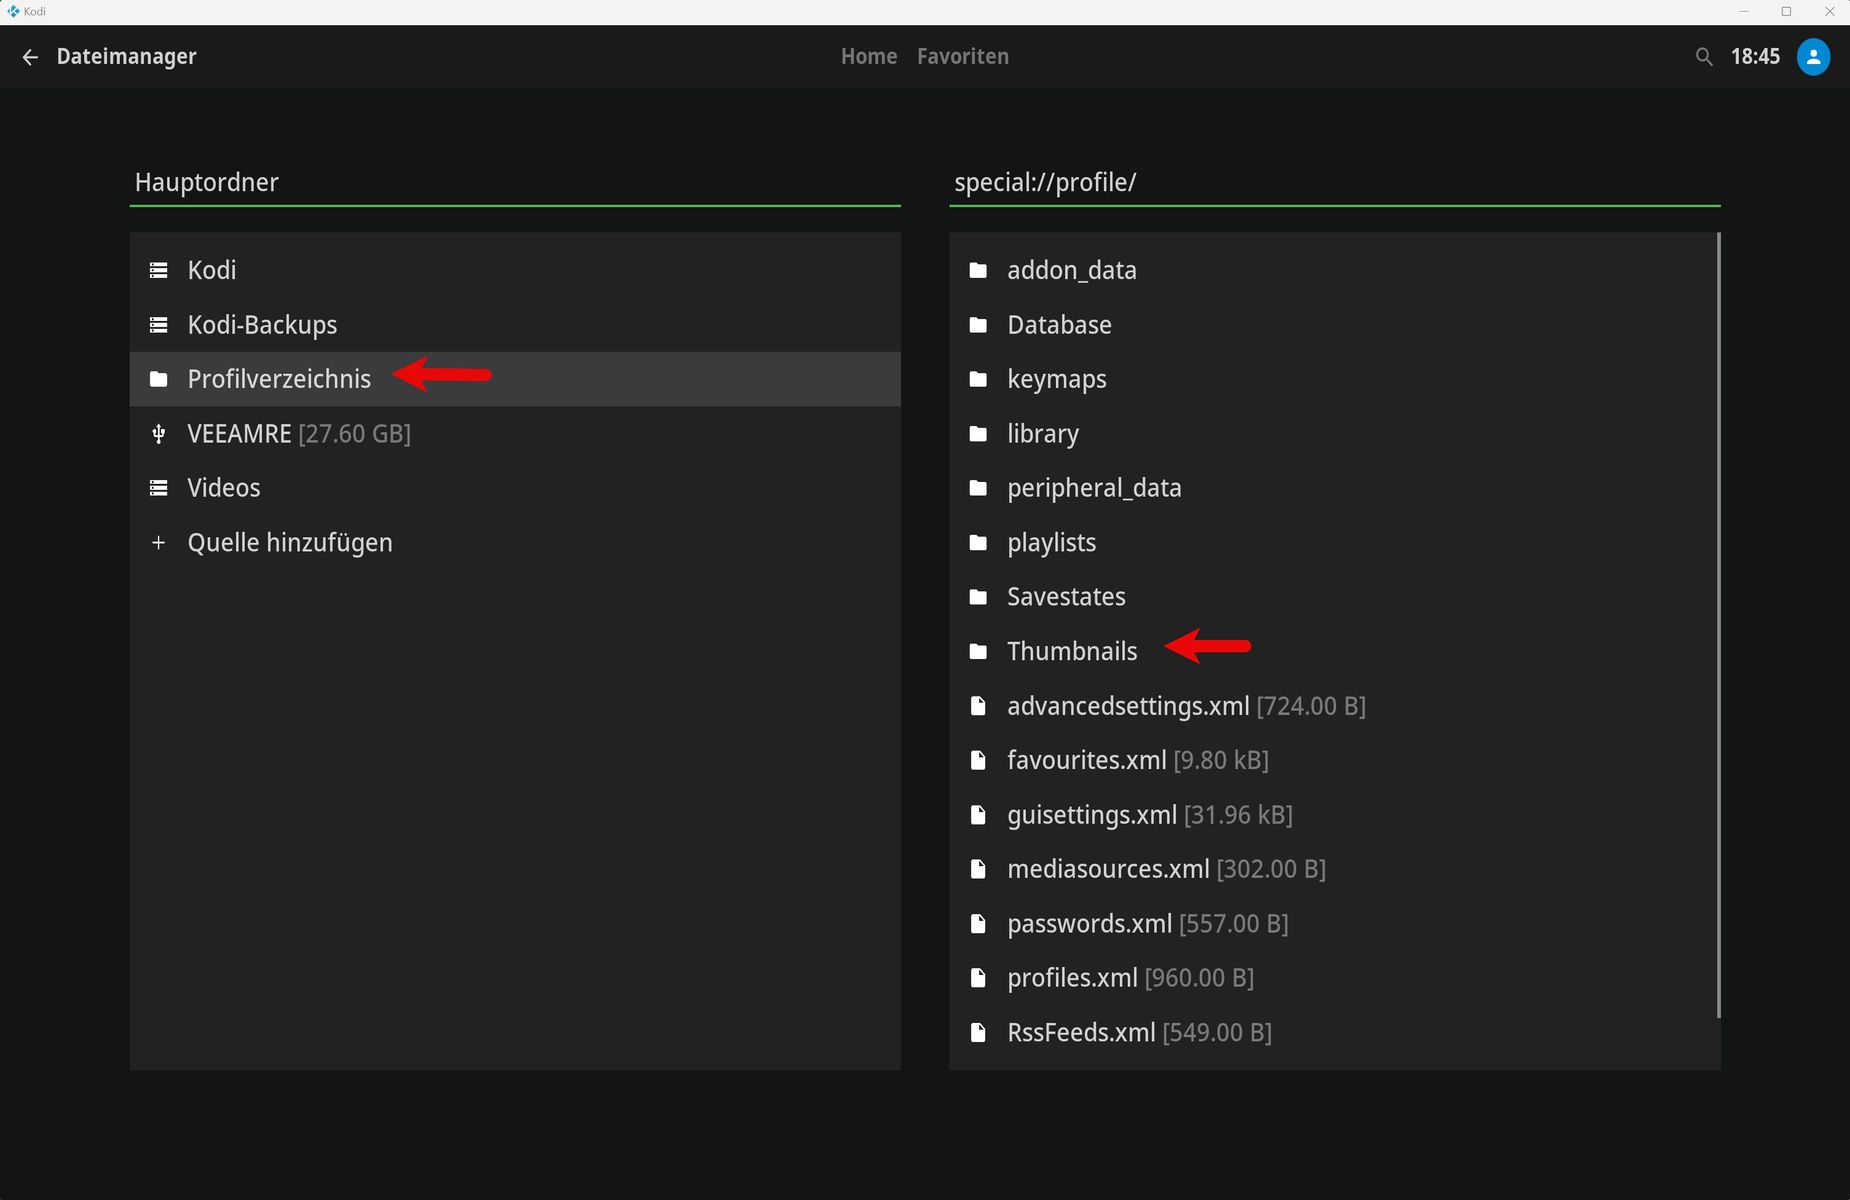Open the Database folder name
Screen dimensions: 1850x1200
tap(1059, 325)
